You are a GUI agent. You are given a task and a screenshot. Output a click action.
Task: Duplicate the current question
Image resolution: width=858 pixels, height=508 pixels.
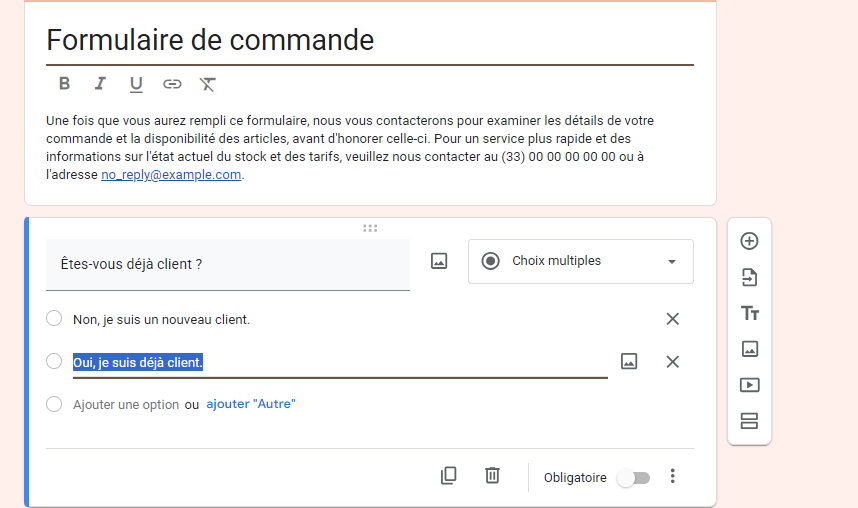click(x=449, y=476)
